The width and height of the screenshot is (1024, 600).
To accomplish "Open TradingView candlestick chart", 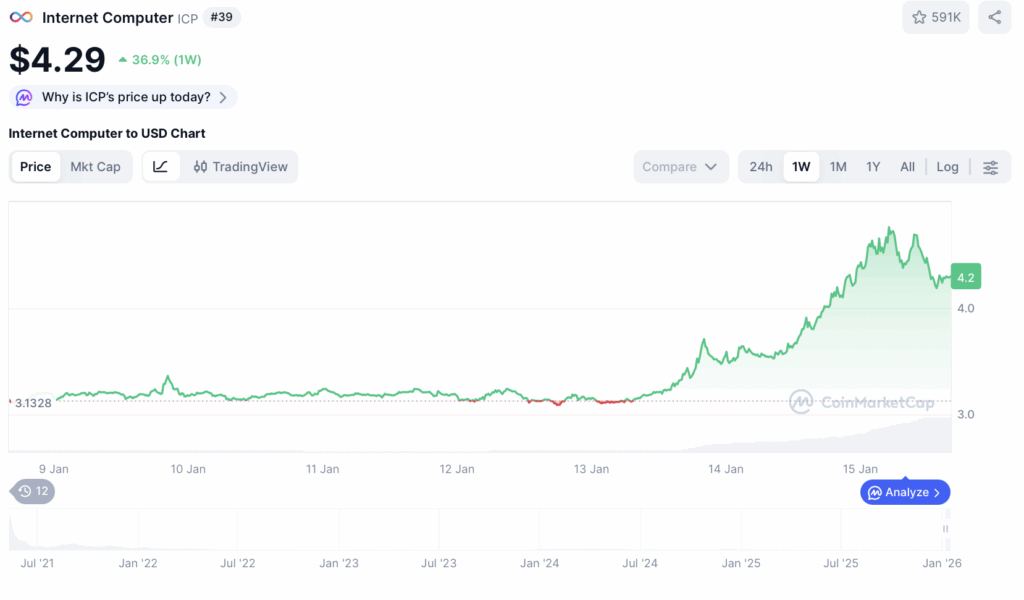I will click(x=240, y=166).
